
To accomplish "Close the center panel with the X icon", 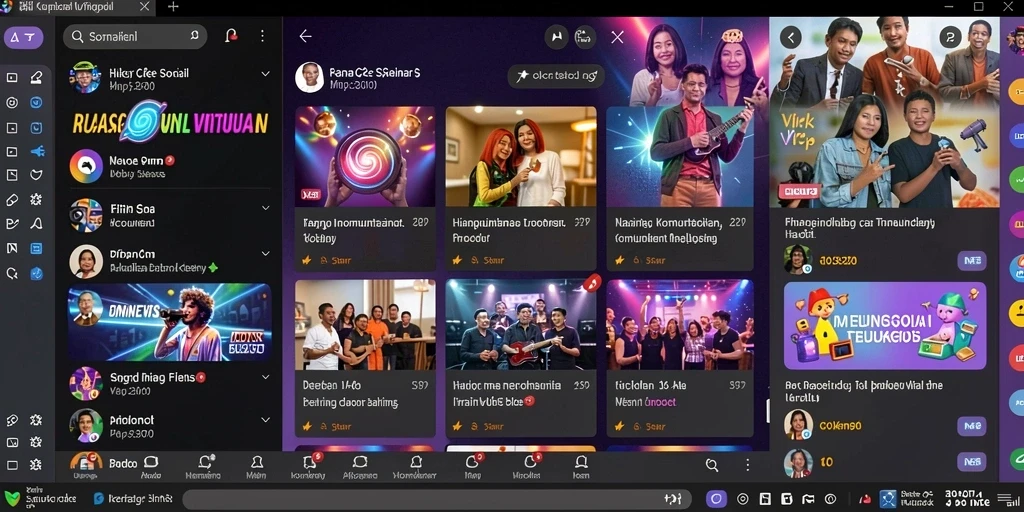I will tap(617, 37).
